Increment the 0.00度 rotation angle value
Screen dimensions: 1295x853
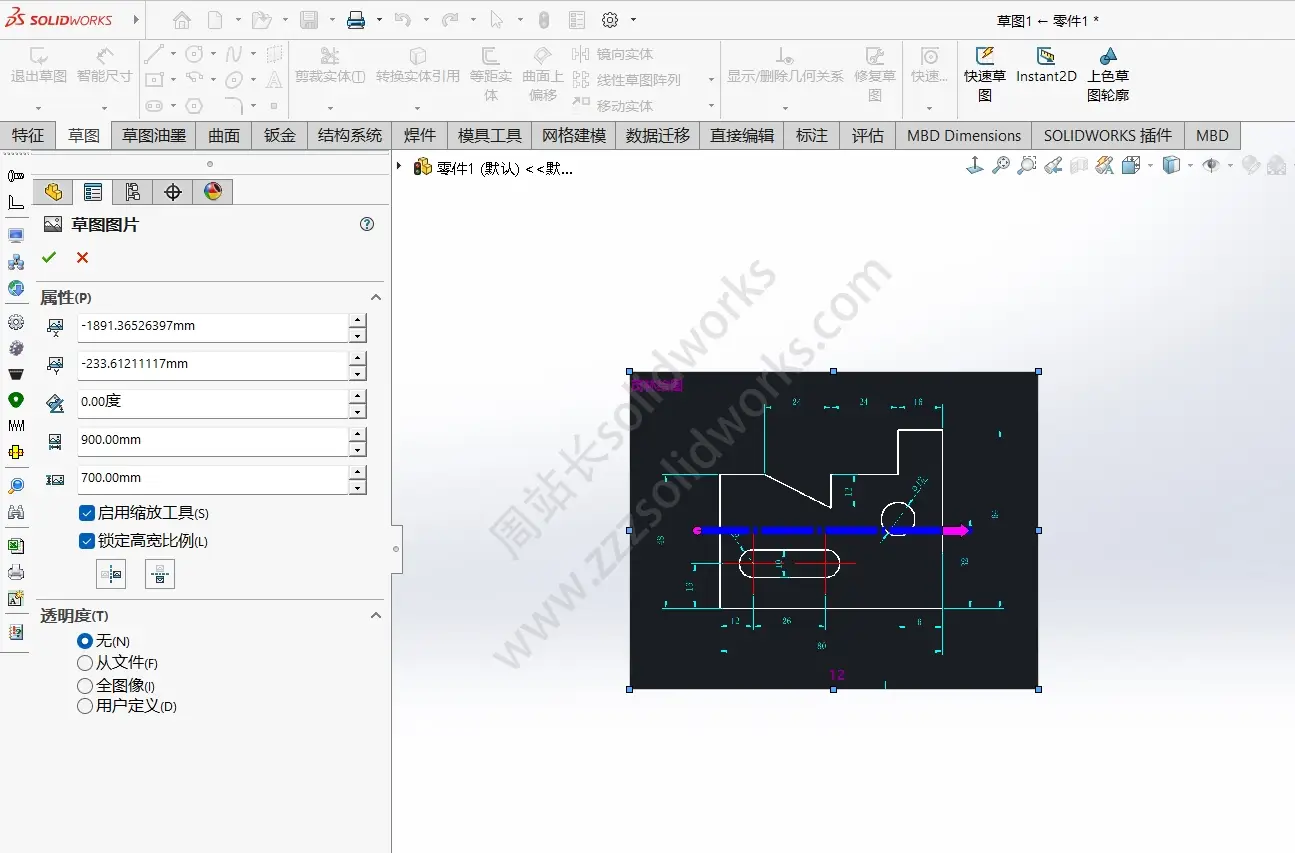pyautogui.click(x=358, y=396)
